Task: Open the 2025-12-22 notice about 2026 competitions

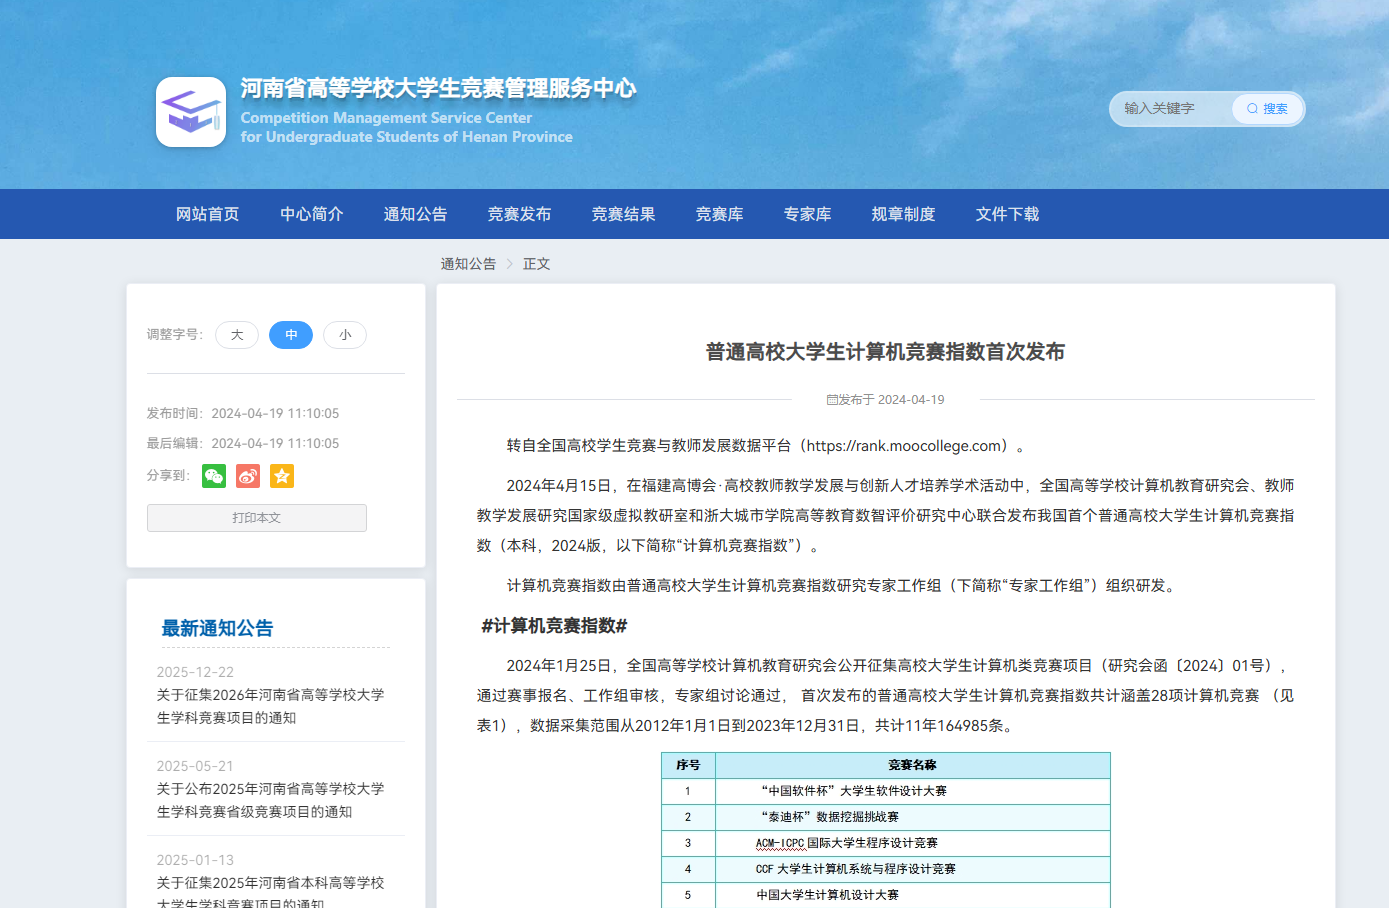Action: click(x=271, y=706)
